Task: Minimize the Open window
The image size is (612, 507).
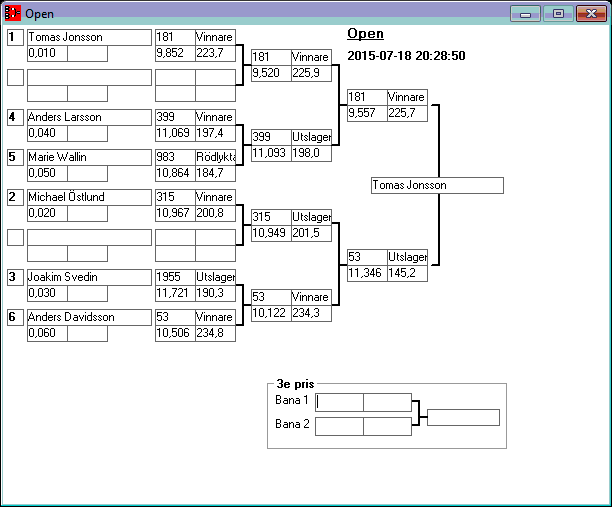Action: point(524,14)
